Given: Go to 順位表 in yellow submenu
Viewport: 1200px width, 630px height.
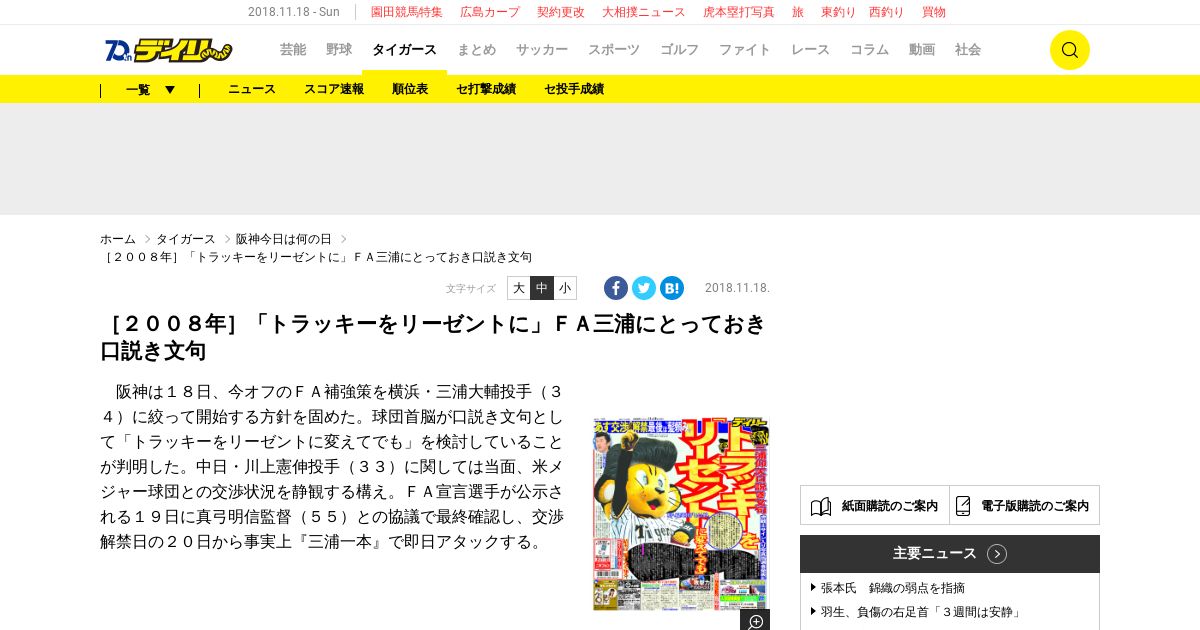Looking at the screenshot, I should pyautogui.click(x=410, y=89).
